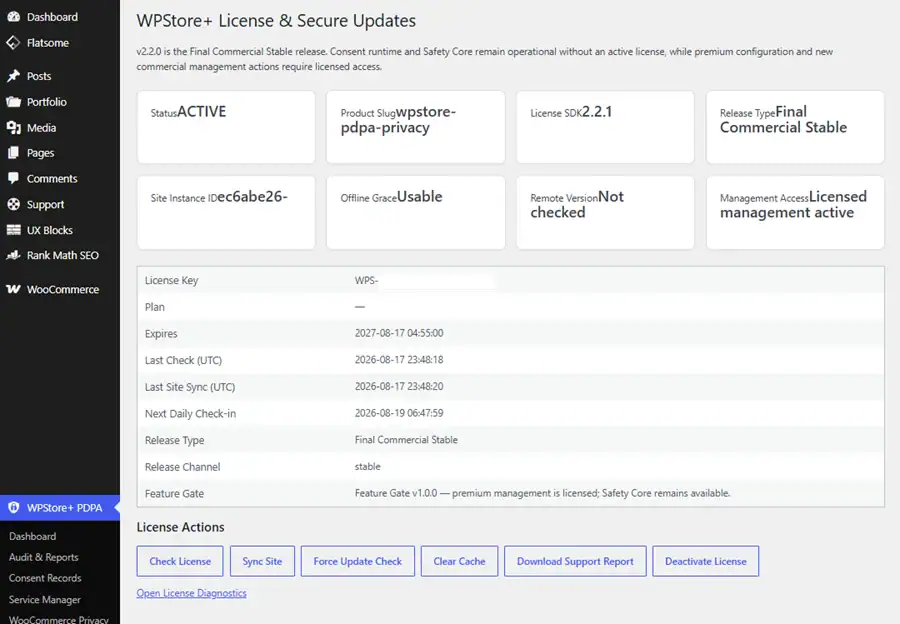Click the Posts pin icon

pyautogui.click(x=13, y=76)
